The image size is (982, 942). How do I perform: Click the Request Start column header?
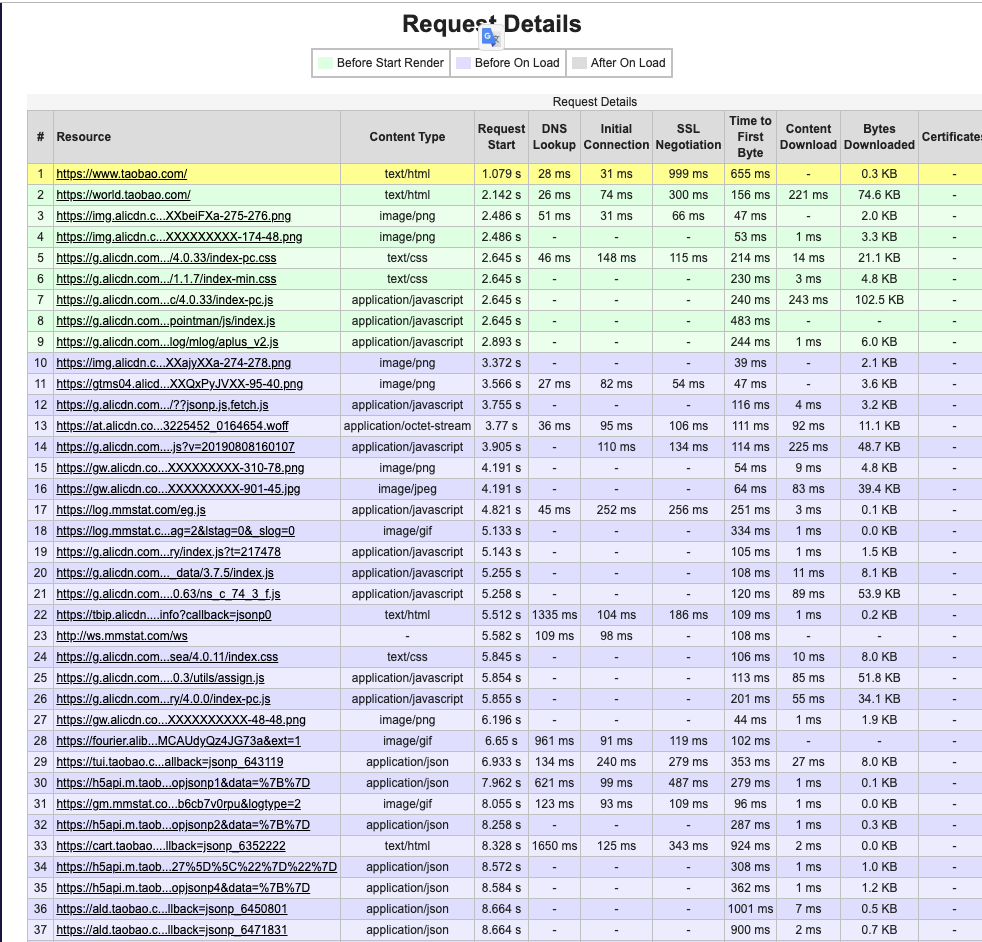pyautogui.click(x=501, y=137)
